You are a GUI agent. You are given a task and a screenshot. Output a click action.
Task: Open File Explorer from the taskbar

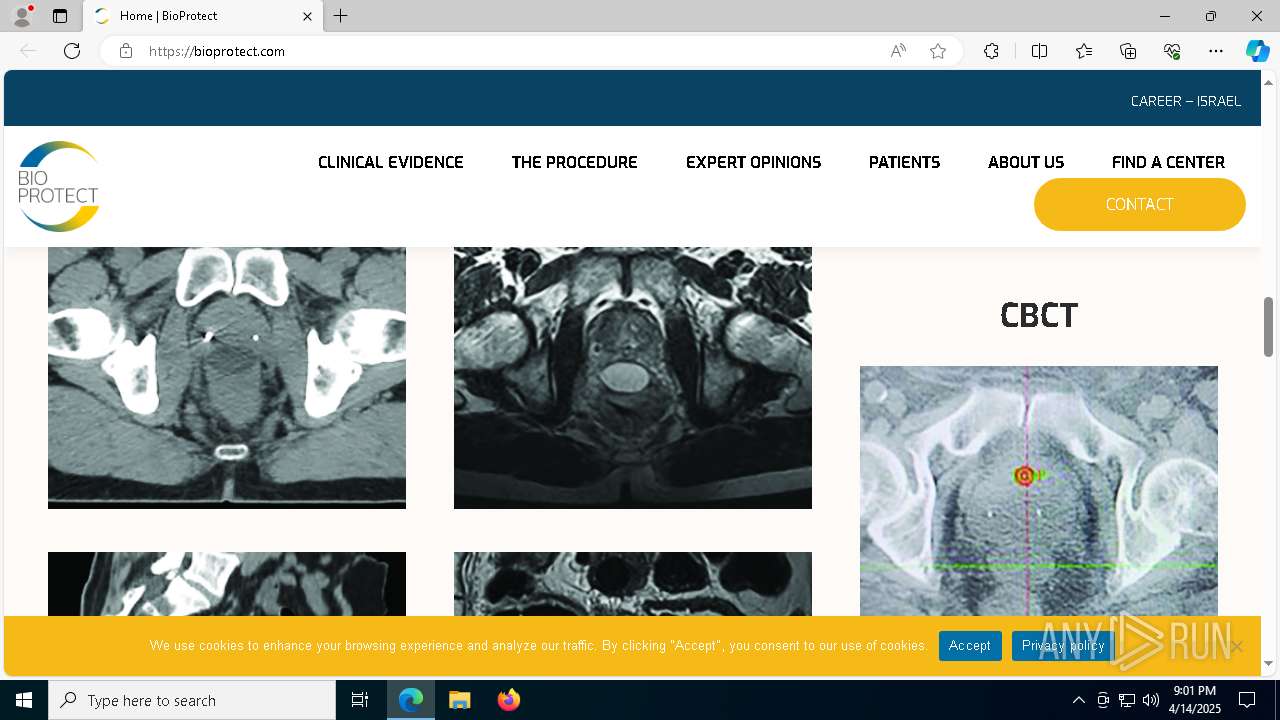(459, 700)
